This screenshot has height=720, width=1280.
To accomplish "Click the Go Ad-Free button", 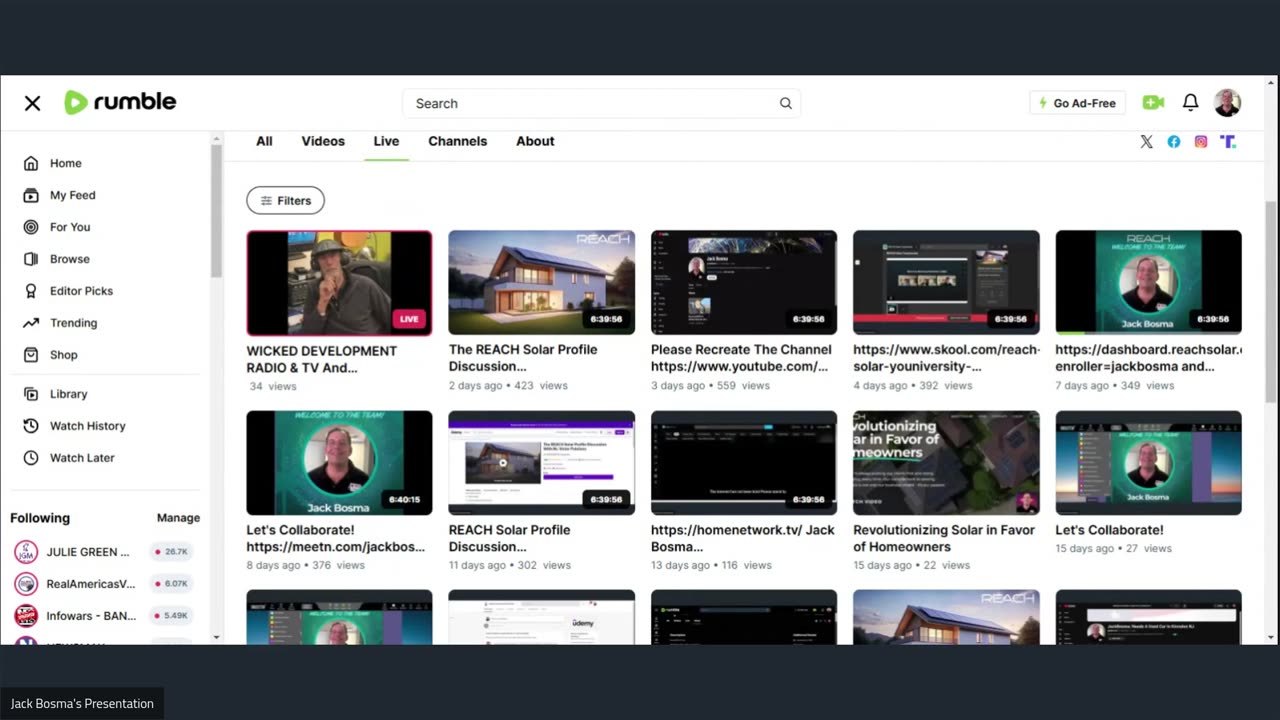I will (x=1077, y=103).
